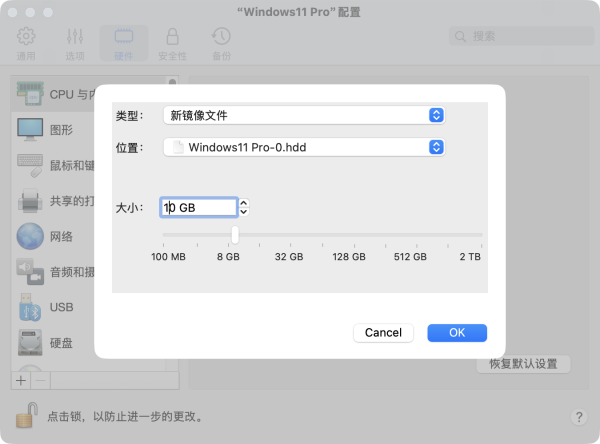Select the 硬盘 hard disk icon
Screen dimensions: 600x444
30,343
